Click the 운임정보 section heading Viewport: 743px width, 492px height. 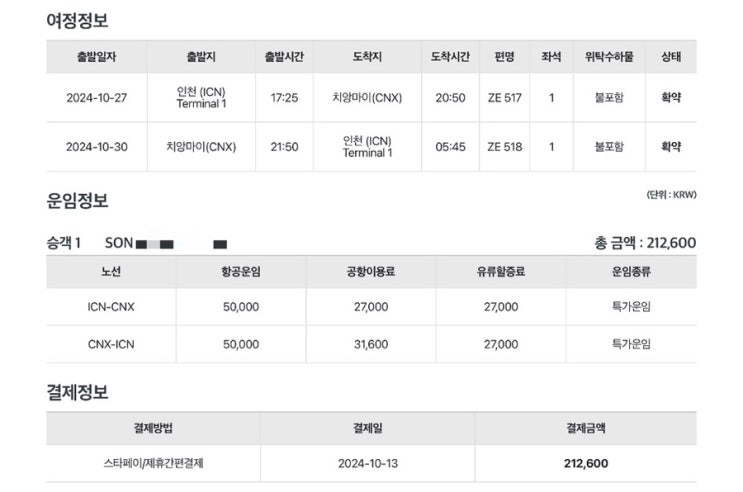coord(78,200)
